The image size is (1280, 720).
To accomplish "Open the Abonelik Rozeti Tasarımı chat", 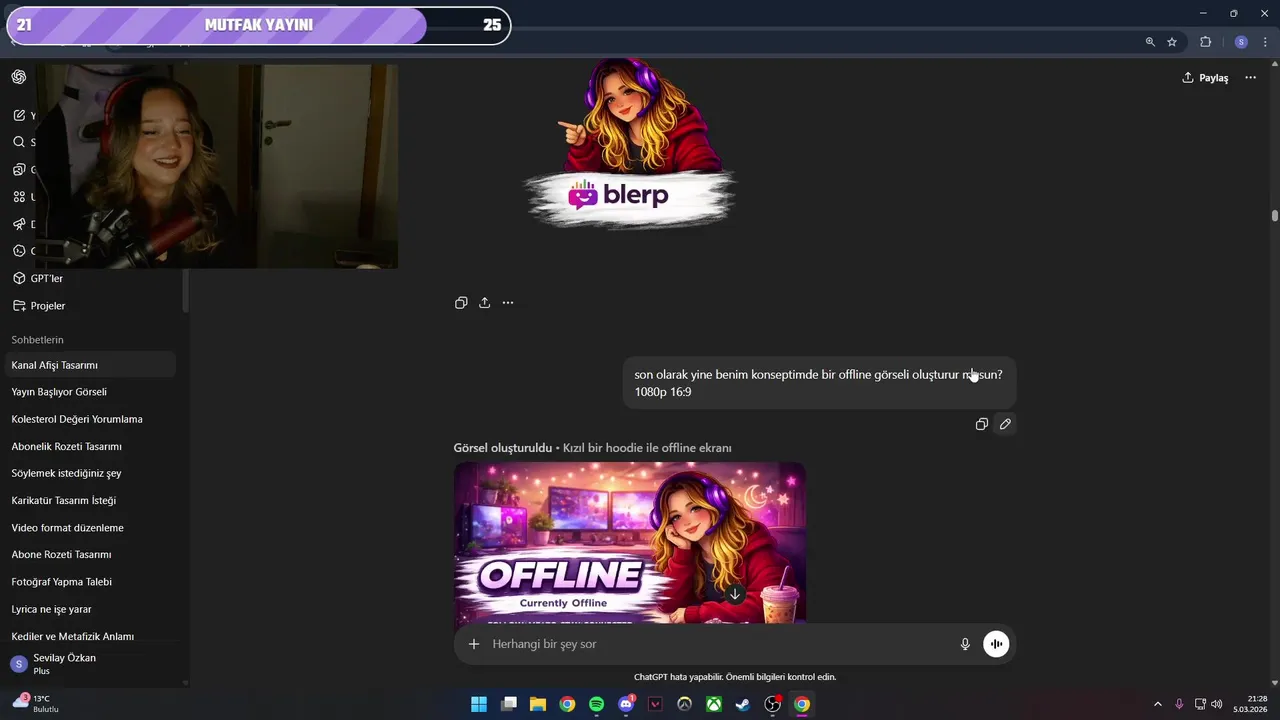I will 90,446.
